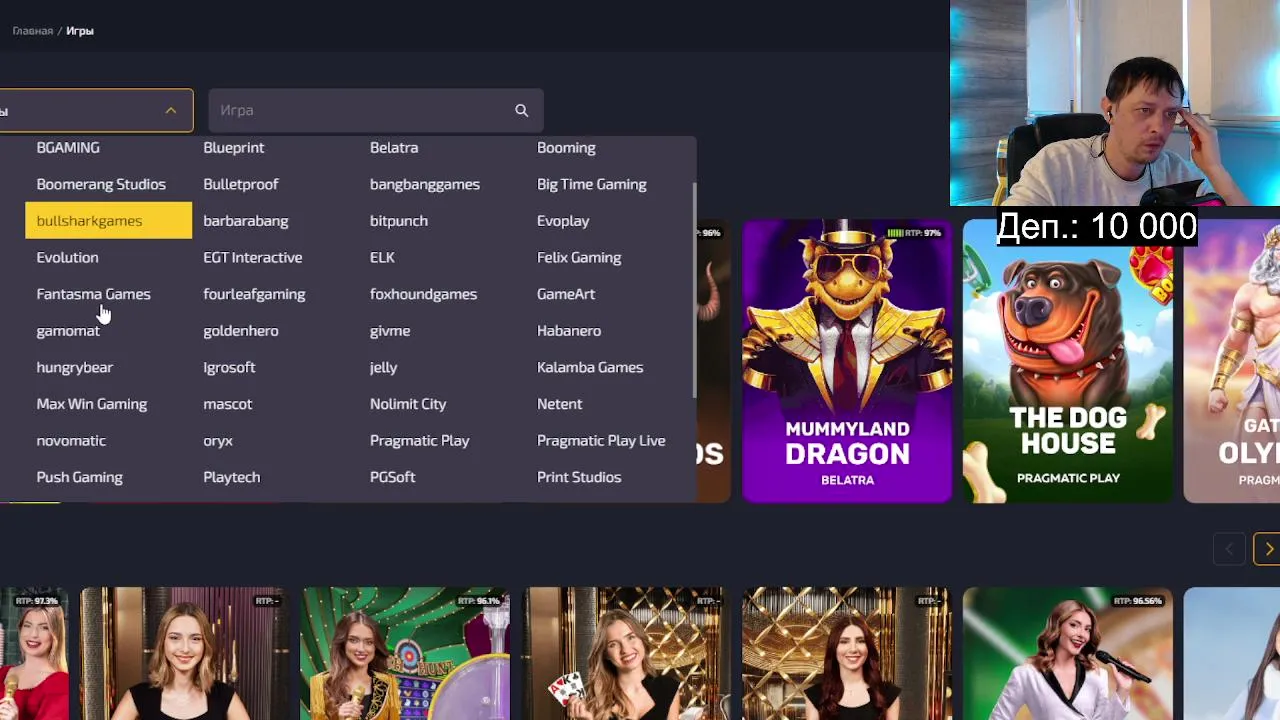Choose Push Gaming provider
The height and width of the screenshot is (720, 1280).
coord(79,477)
